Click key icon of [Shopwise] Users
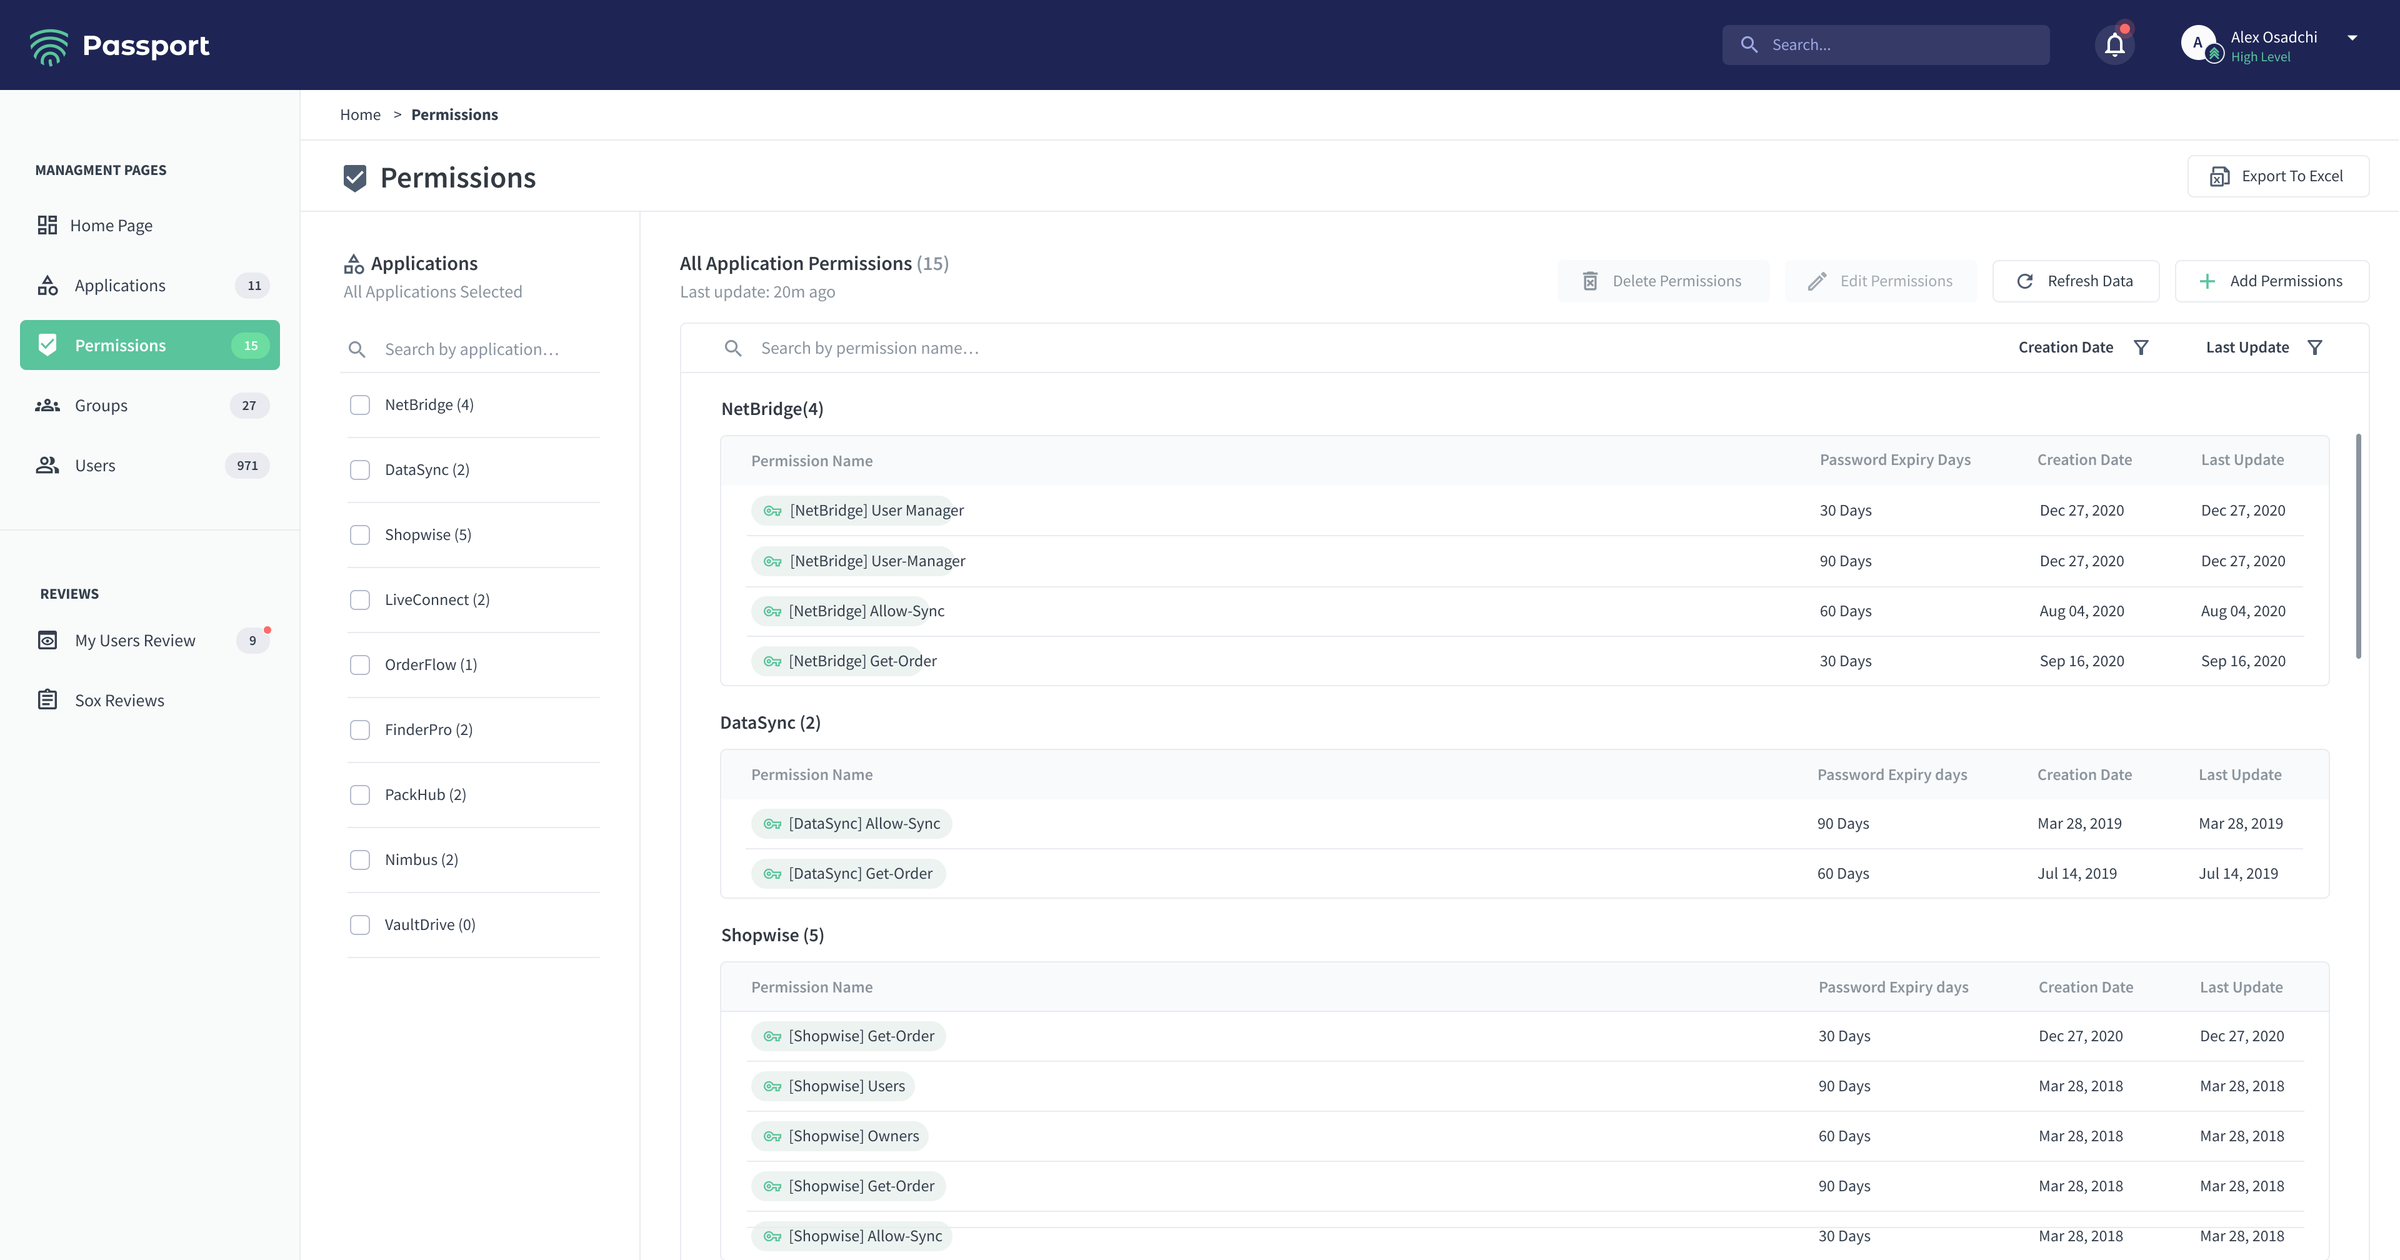The image size is (2400, 1260). coord(772,1086)
